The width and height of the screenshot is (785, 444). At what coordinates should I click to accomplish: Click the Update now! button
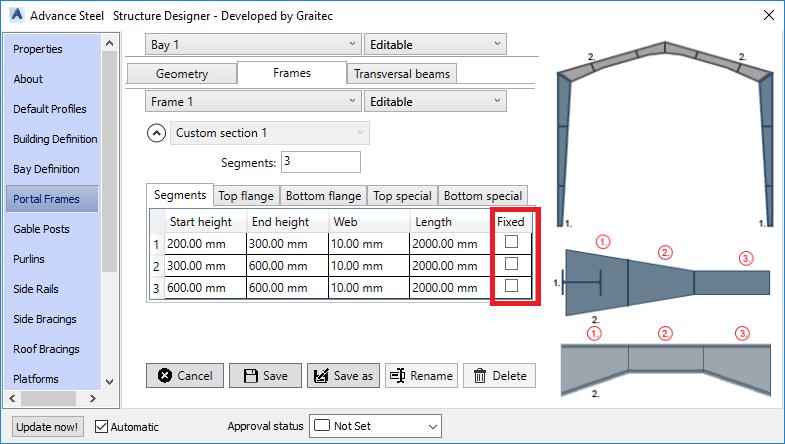(47, 426)
